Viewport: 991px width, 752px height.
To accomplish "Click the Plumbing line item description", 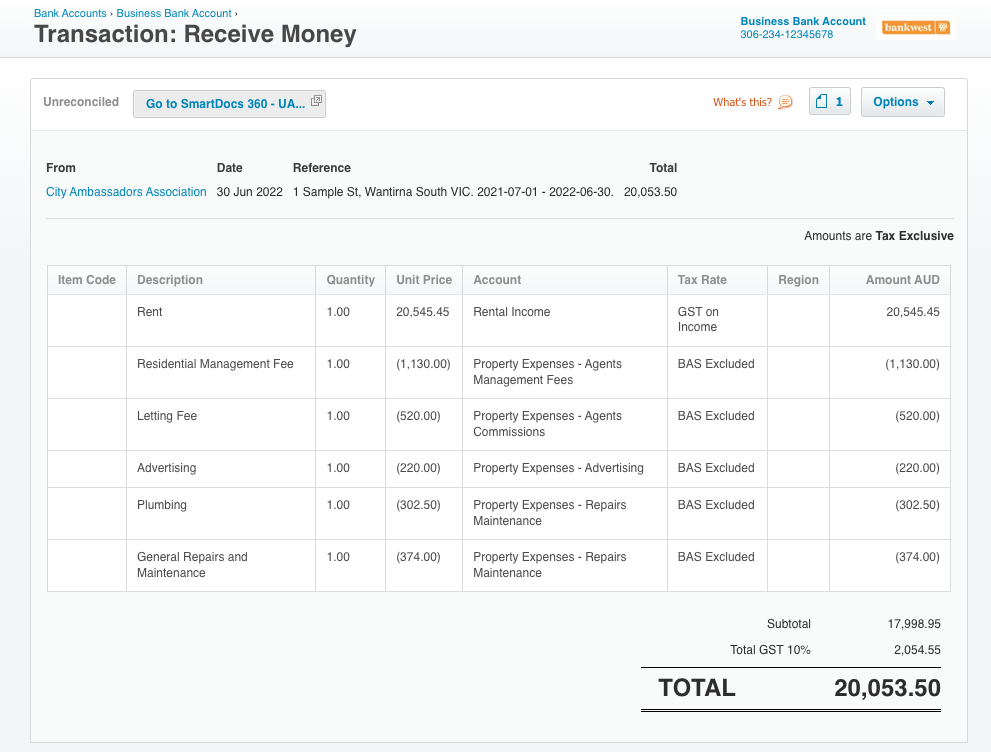I will (162, 505).
